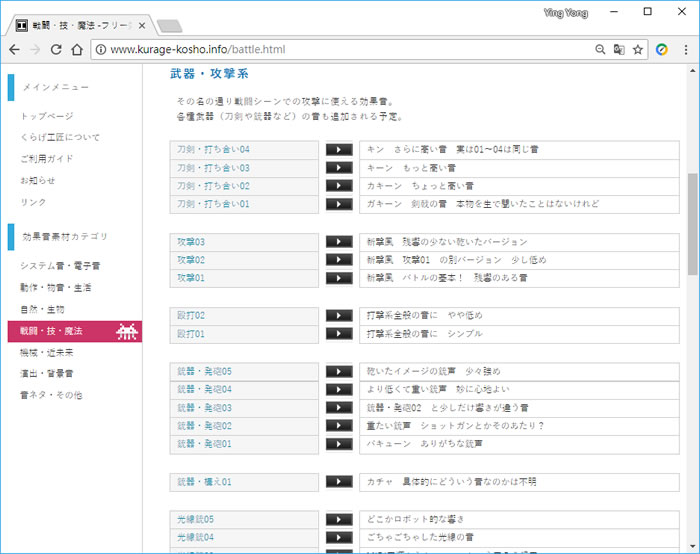Play the 銃器・発砲05 gunshot sound
The height and width of the screenshot is (554, 700).
[339, 372]
